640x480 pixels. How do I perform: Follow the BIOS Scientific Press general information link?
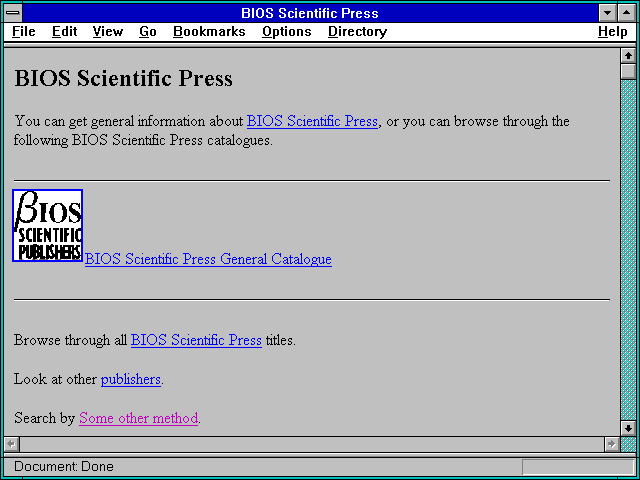click(312, 121)
